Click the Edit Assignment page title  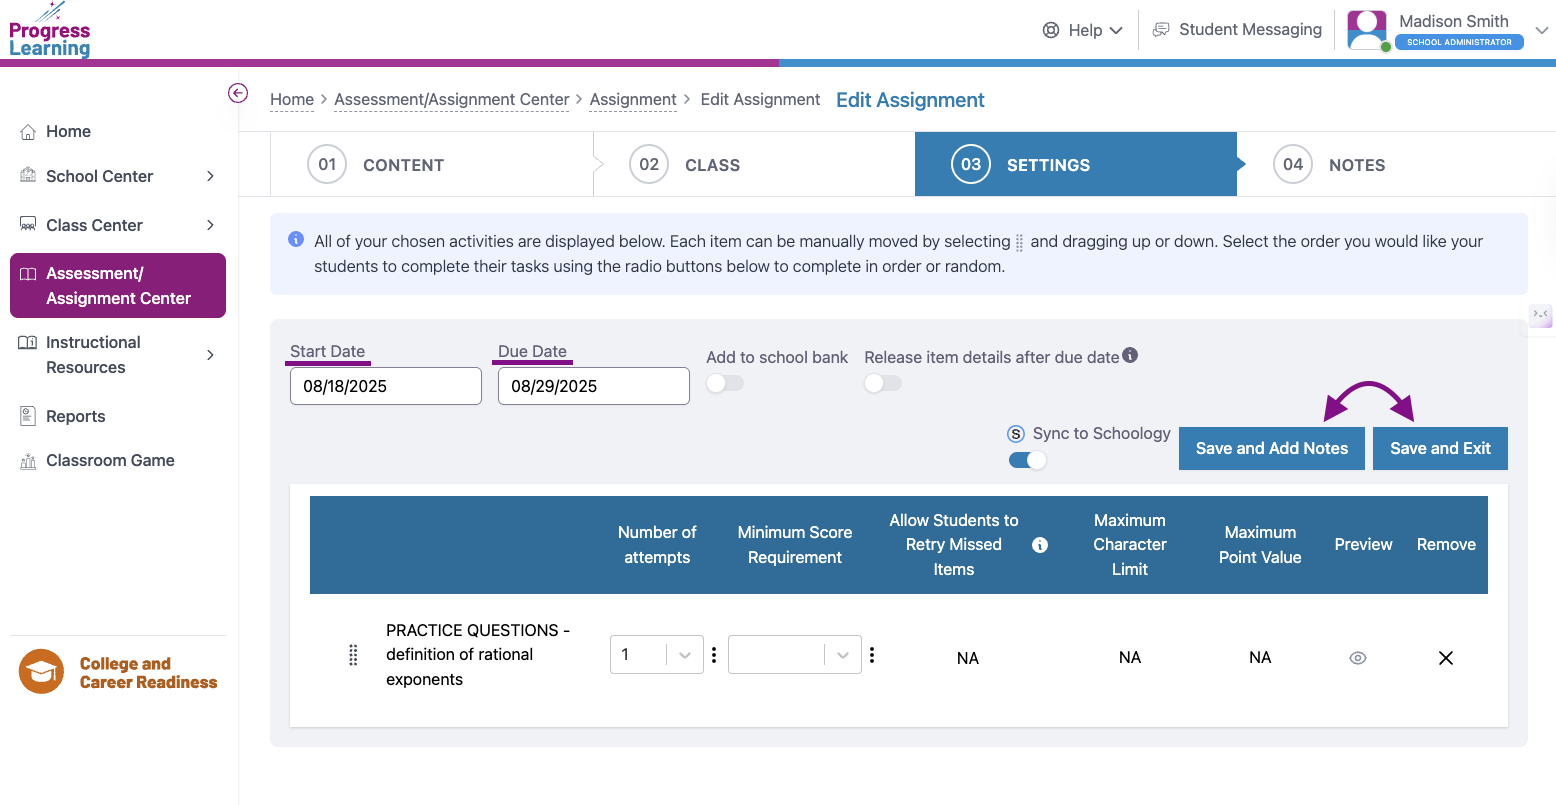(910, 100)
